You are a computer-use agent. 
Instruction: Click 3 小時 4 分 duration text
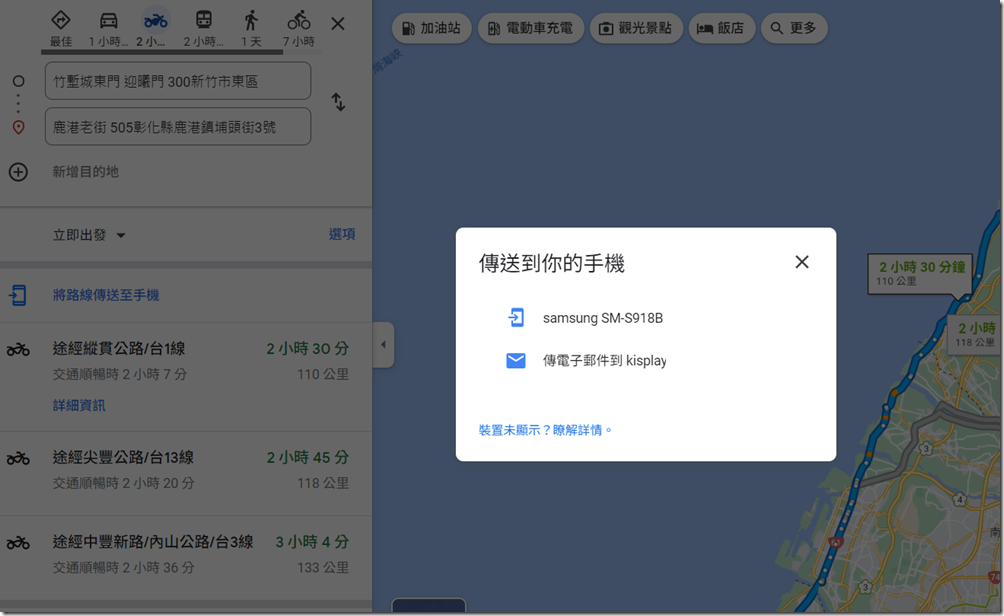312,542
